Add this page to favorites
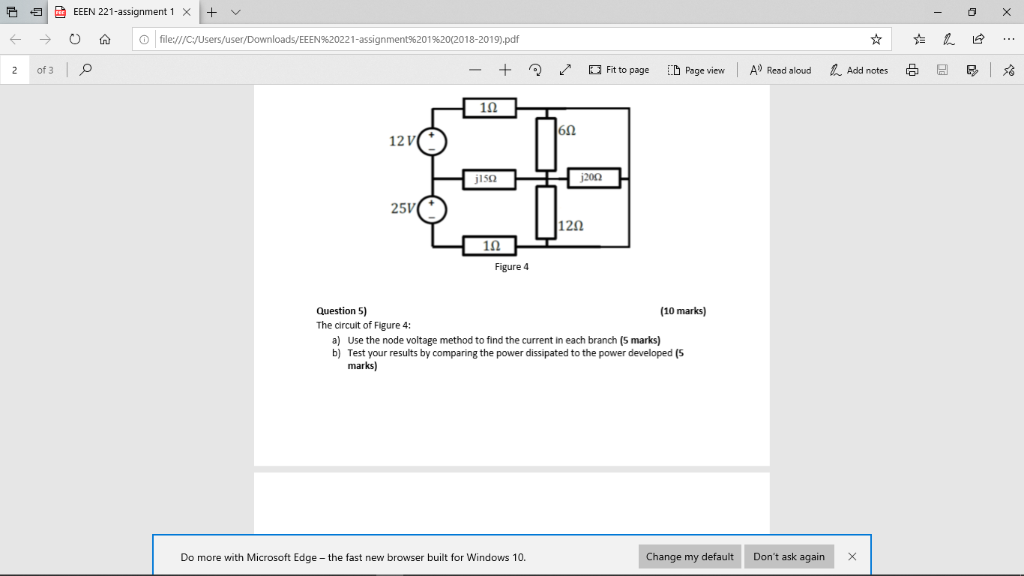The height and width of the screenshot is (576, 1024). pos(875,39)
